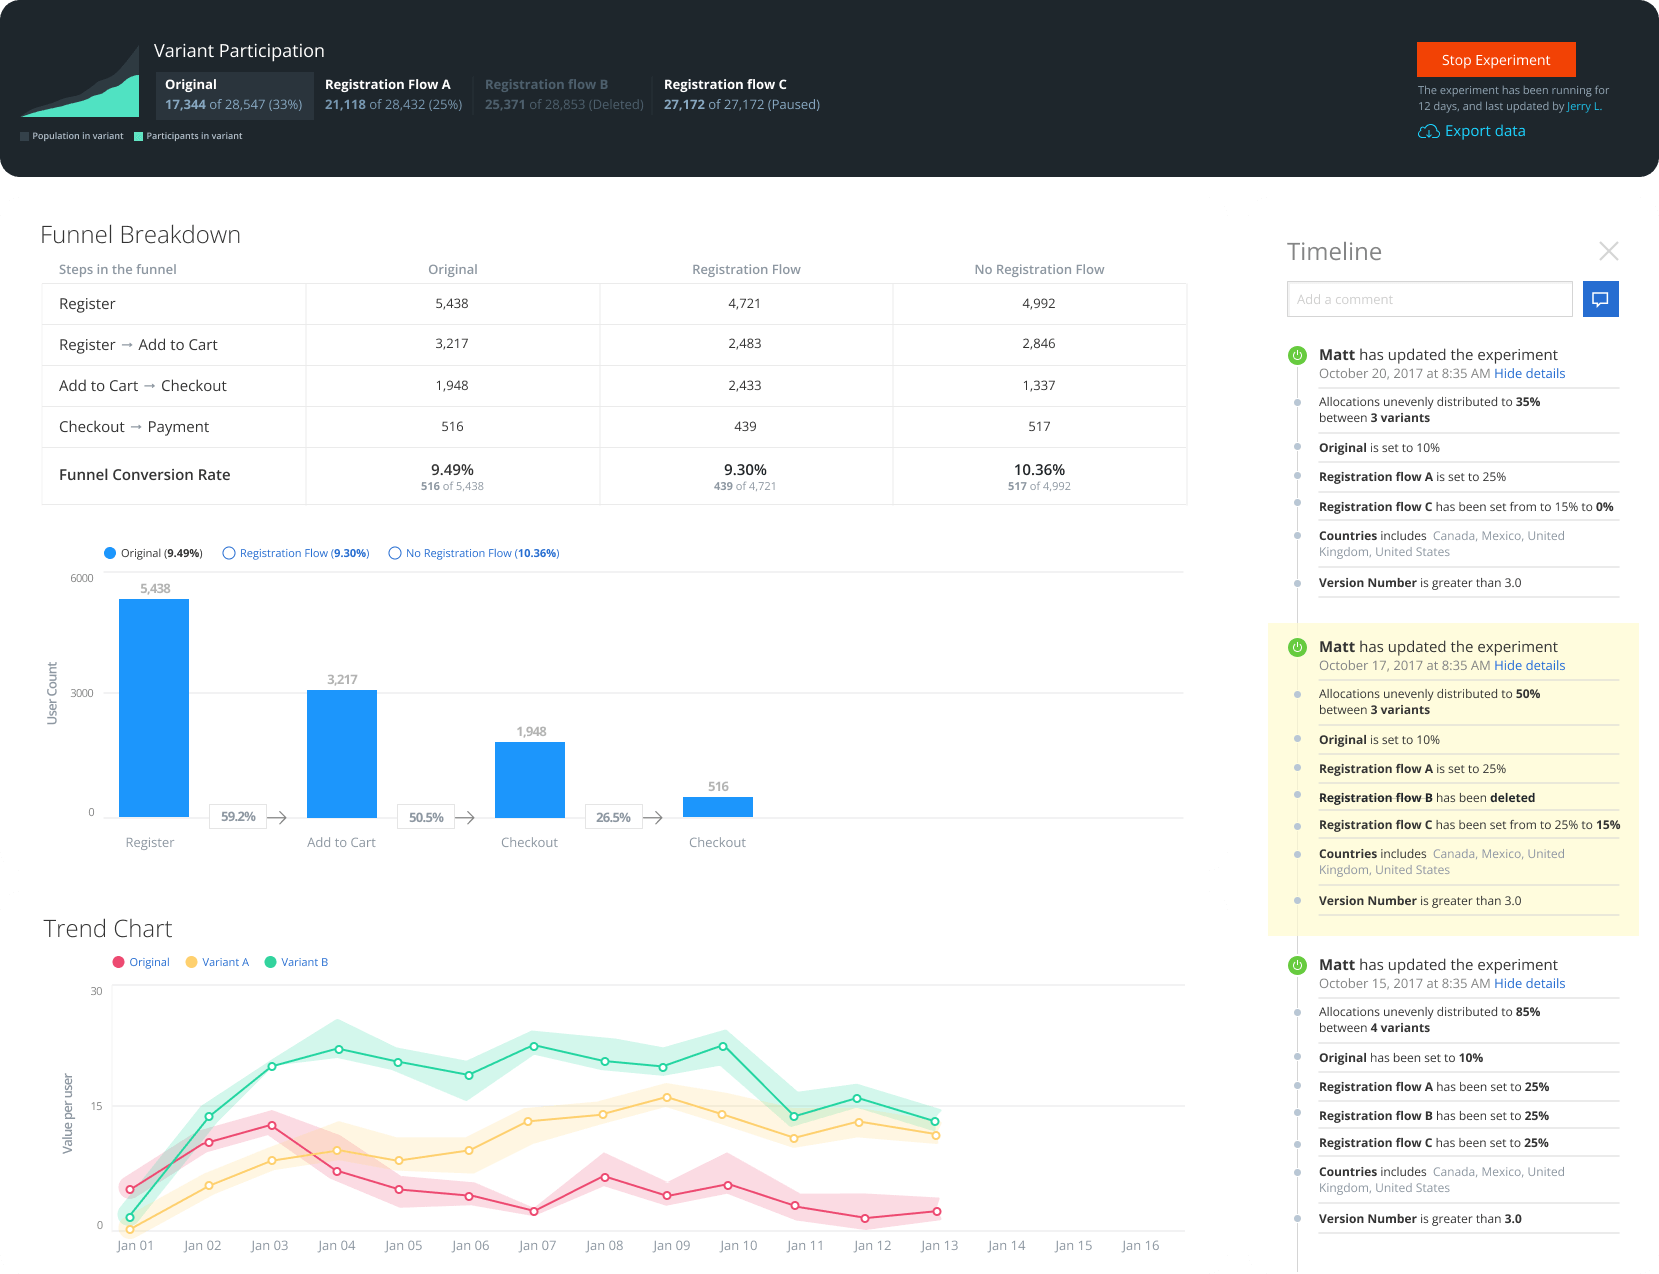Viewport: 1659px width, 1274px height.
Task: Switch to the Registration flow C variant tab
Action: click(x=741, y=94)
